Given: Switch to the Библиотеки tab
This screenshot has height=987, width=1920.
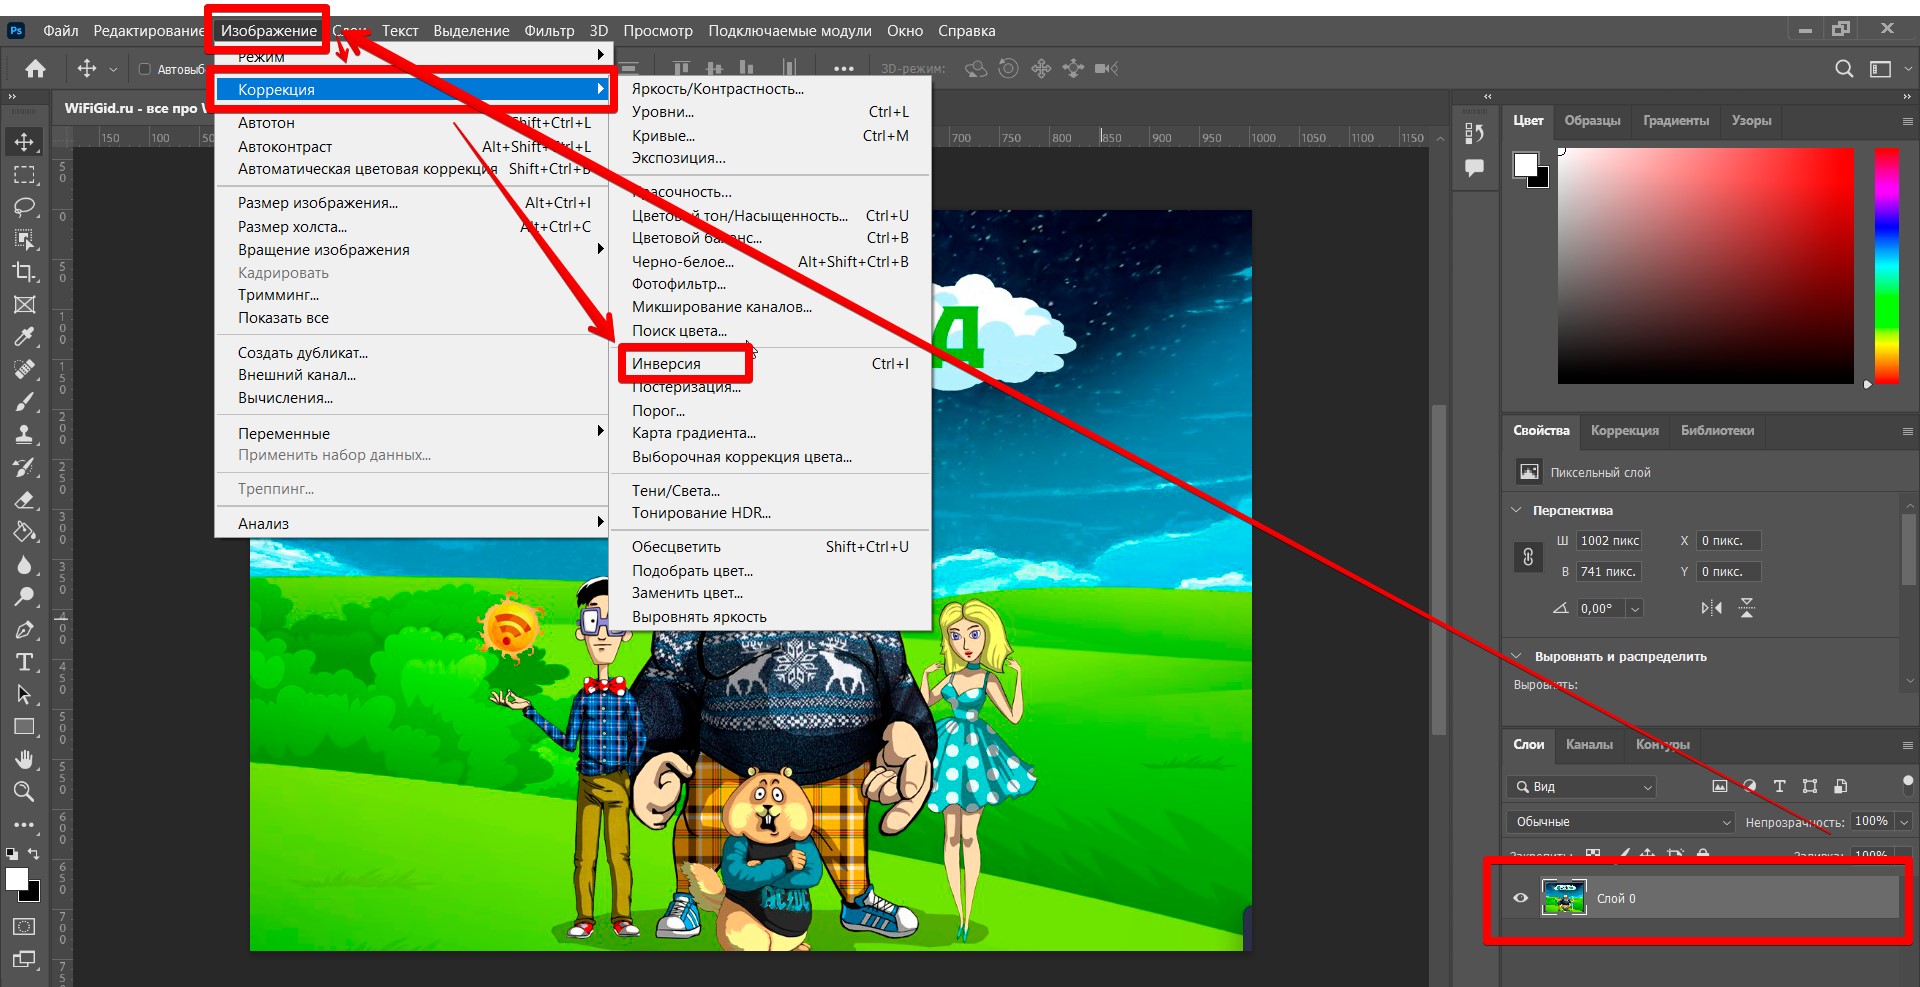Looking at the screenshot, I should coord(1717,430).
